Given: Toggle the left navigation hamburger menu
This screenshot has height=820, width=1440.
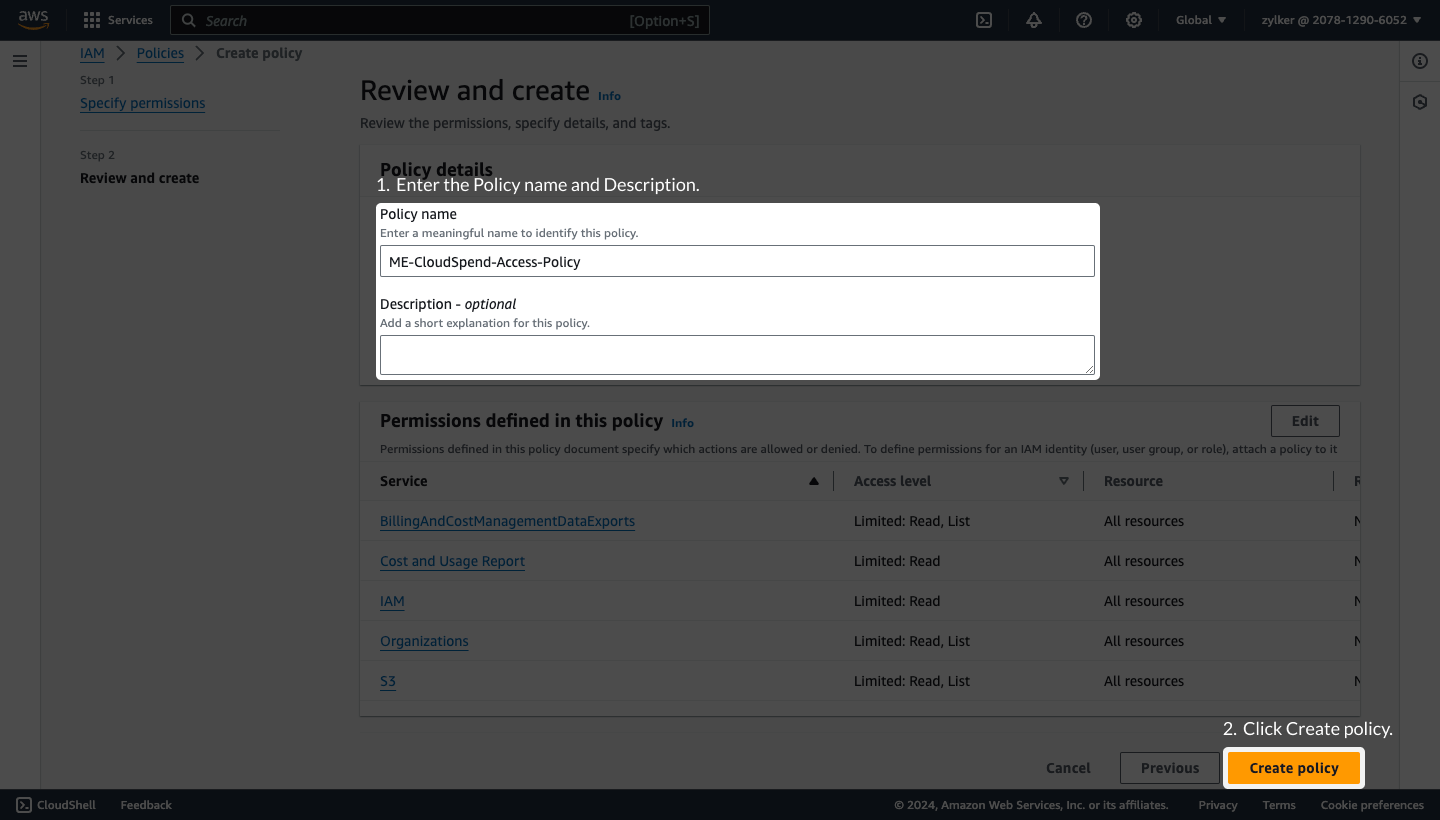Looking at the screenshot, I should tap(19, 60).
